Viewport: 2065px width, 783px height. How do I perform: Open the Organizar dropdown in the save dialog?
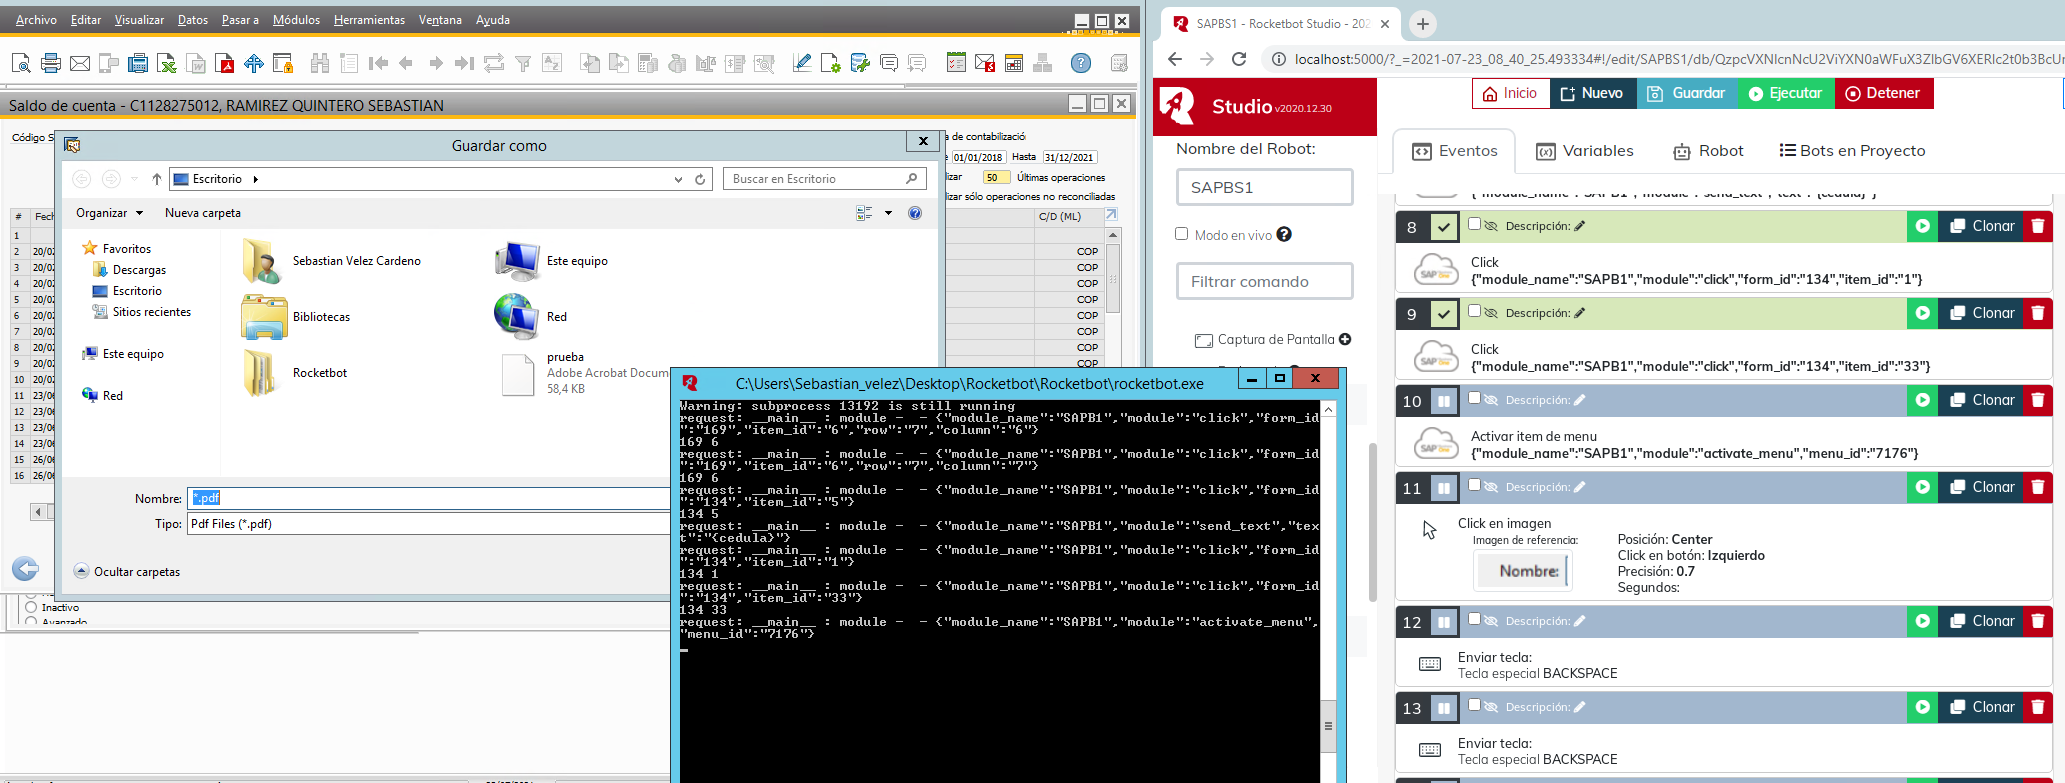[x=109, y=213]
